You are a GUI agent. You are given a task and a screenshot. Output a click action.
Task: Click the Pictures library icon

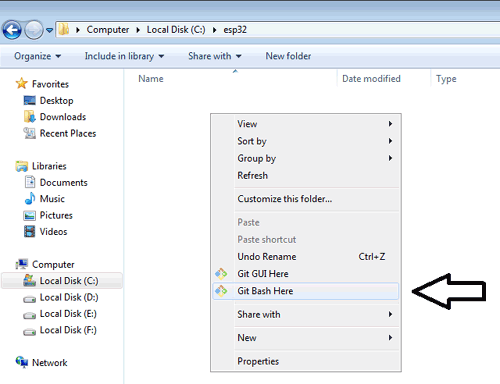30,215
